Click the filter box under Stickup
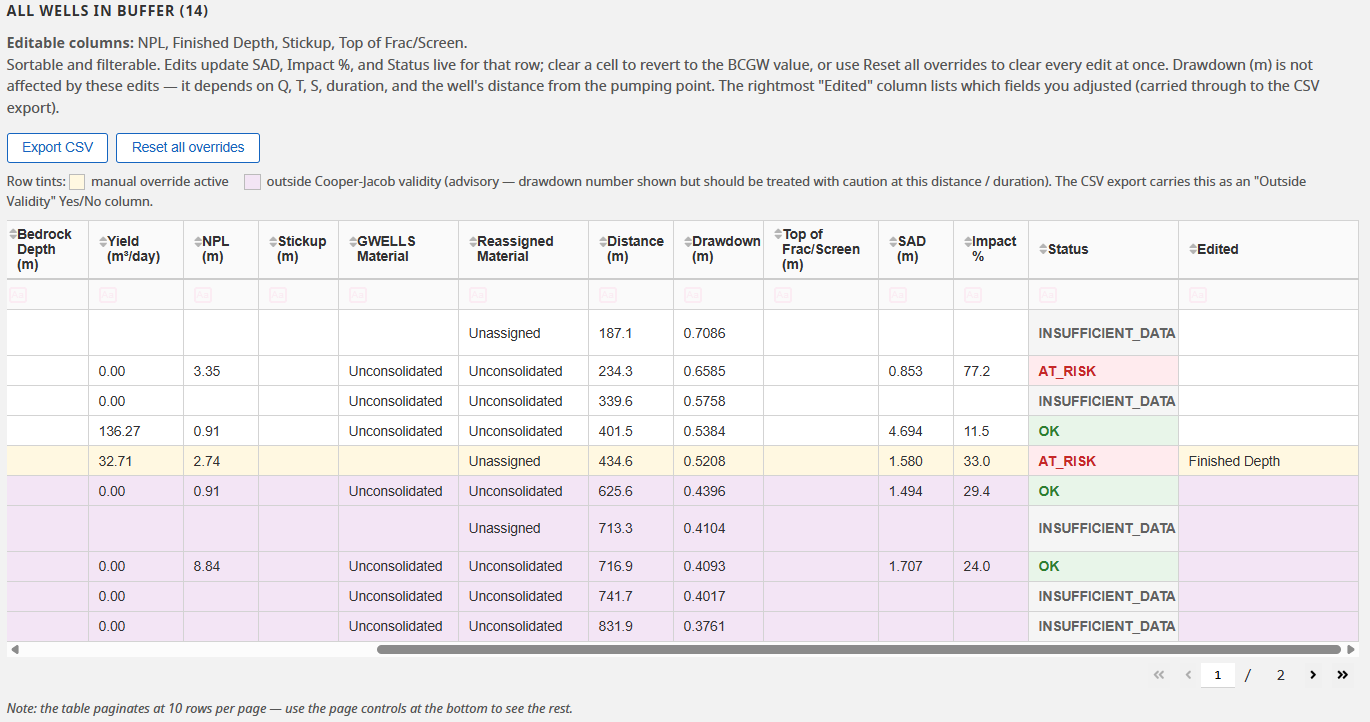Image resolution: width=1370 pixels, height=722 pixels. 299,295
